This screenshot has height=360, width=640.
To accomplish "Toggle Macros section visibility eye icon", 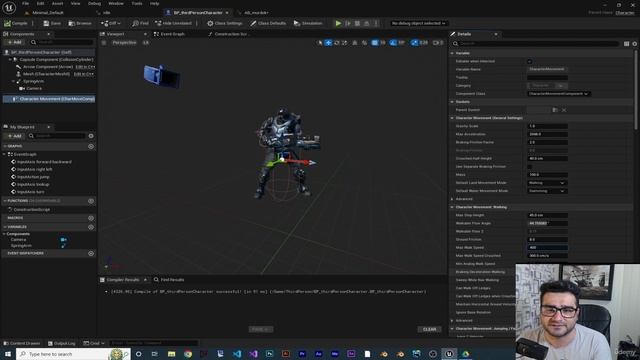I will (x=91, y=218).
